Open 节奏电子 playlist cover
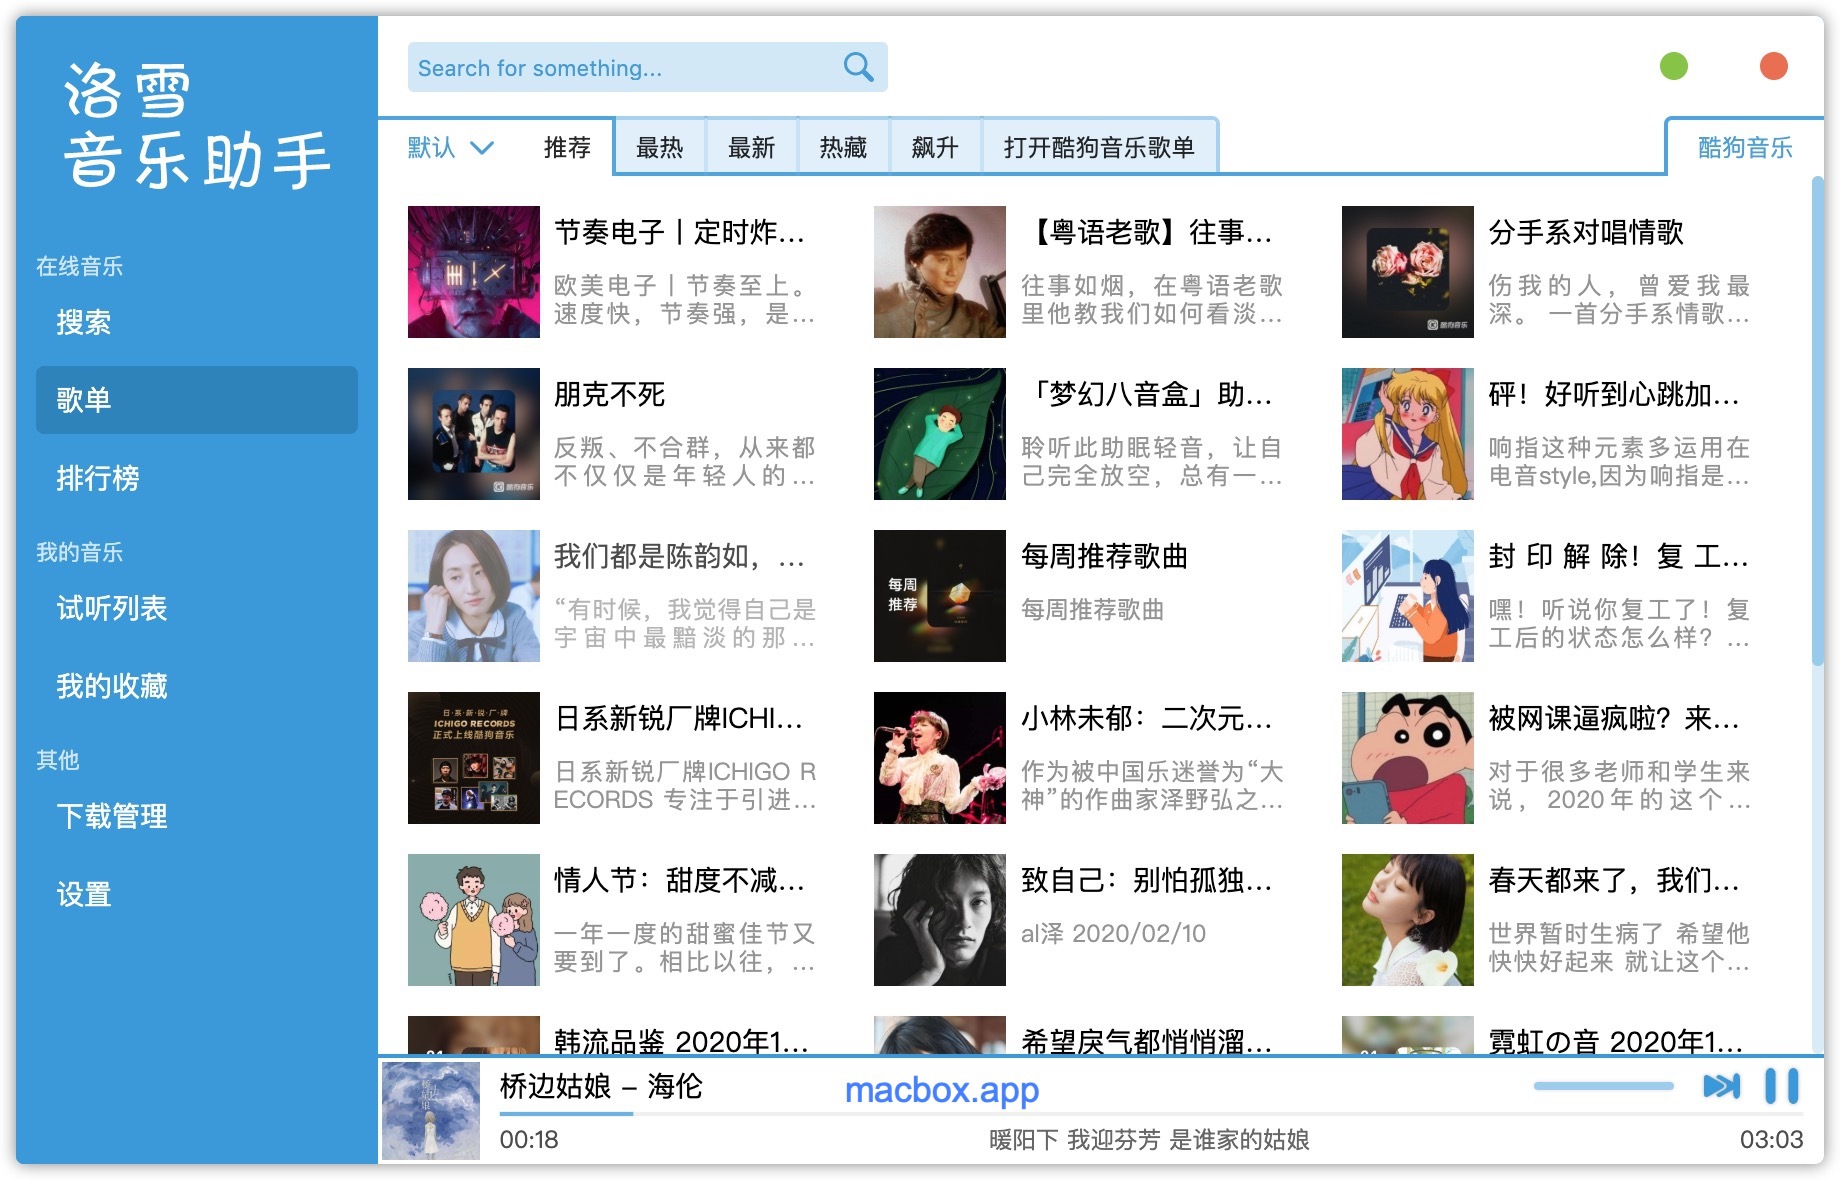1840x1180 pixels. point(474,272)
